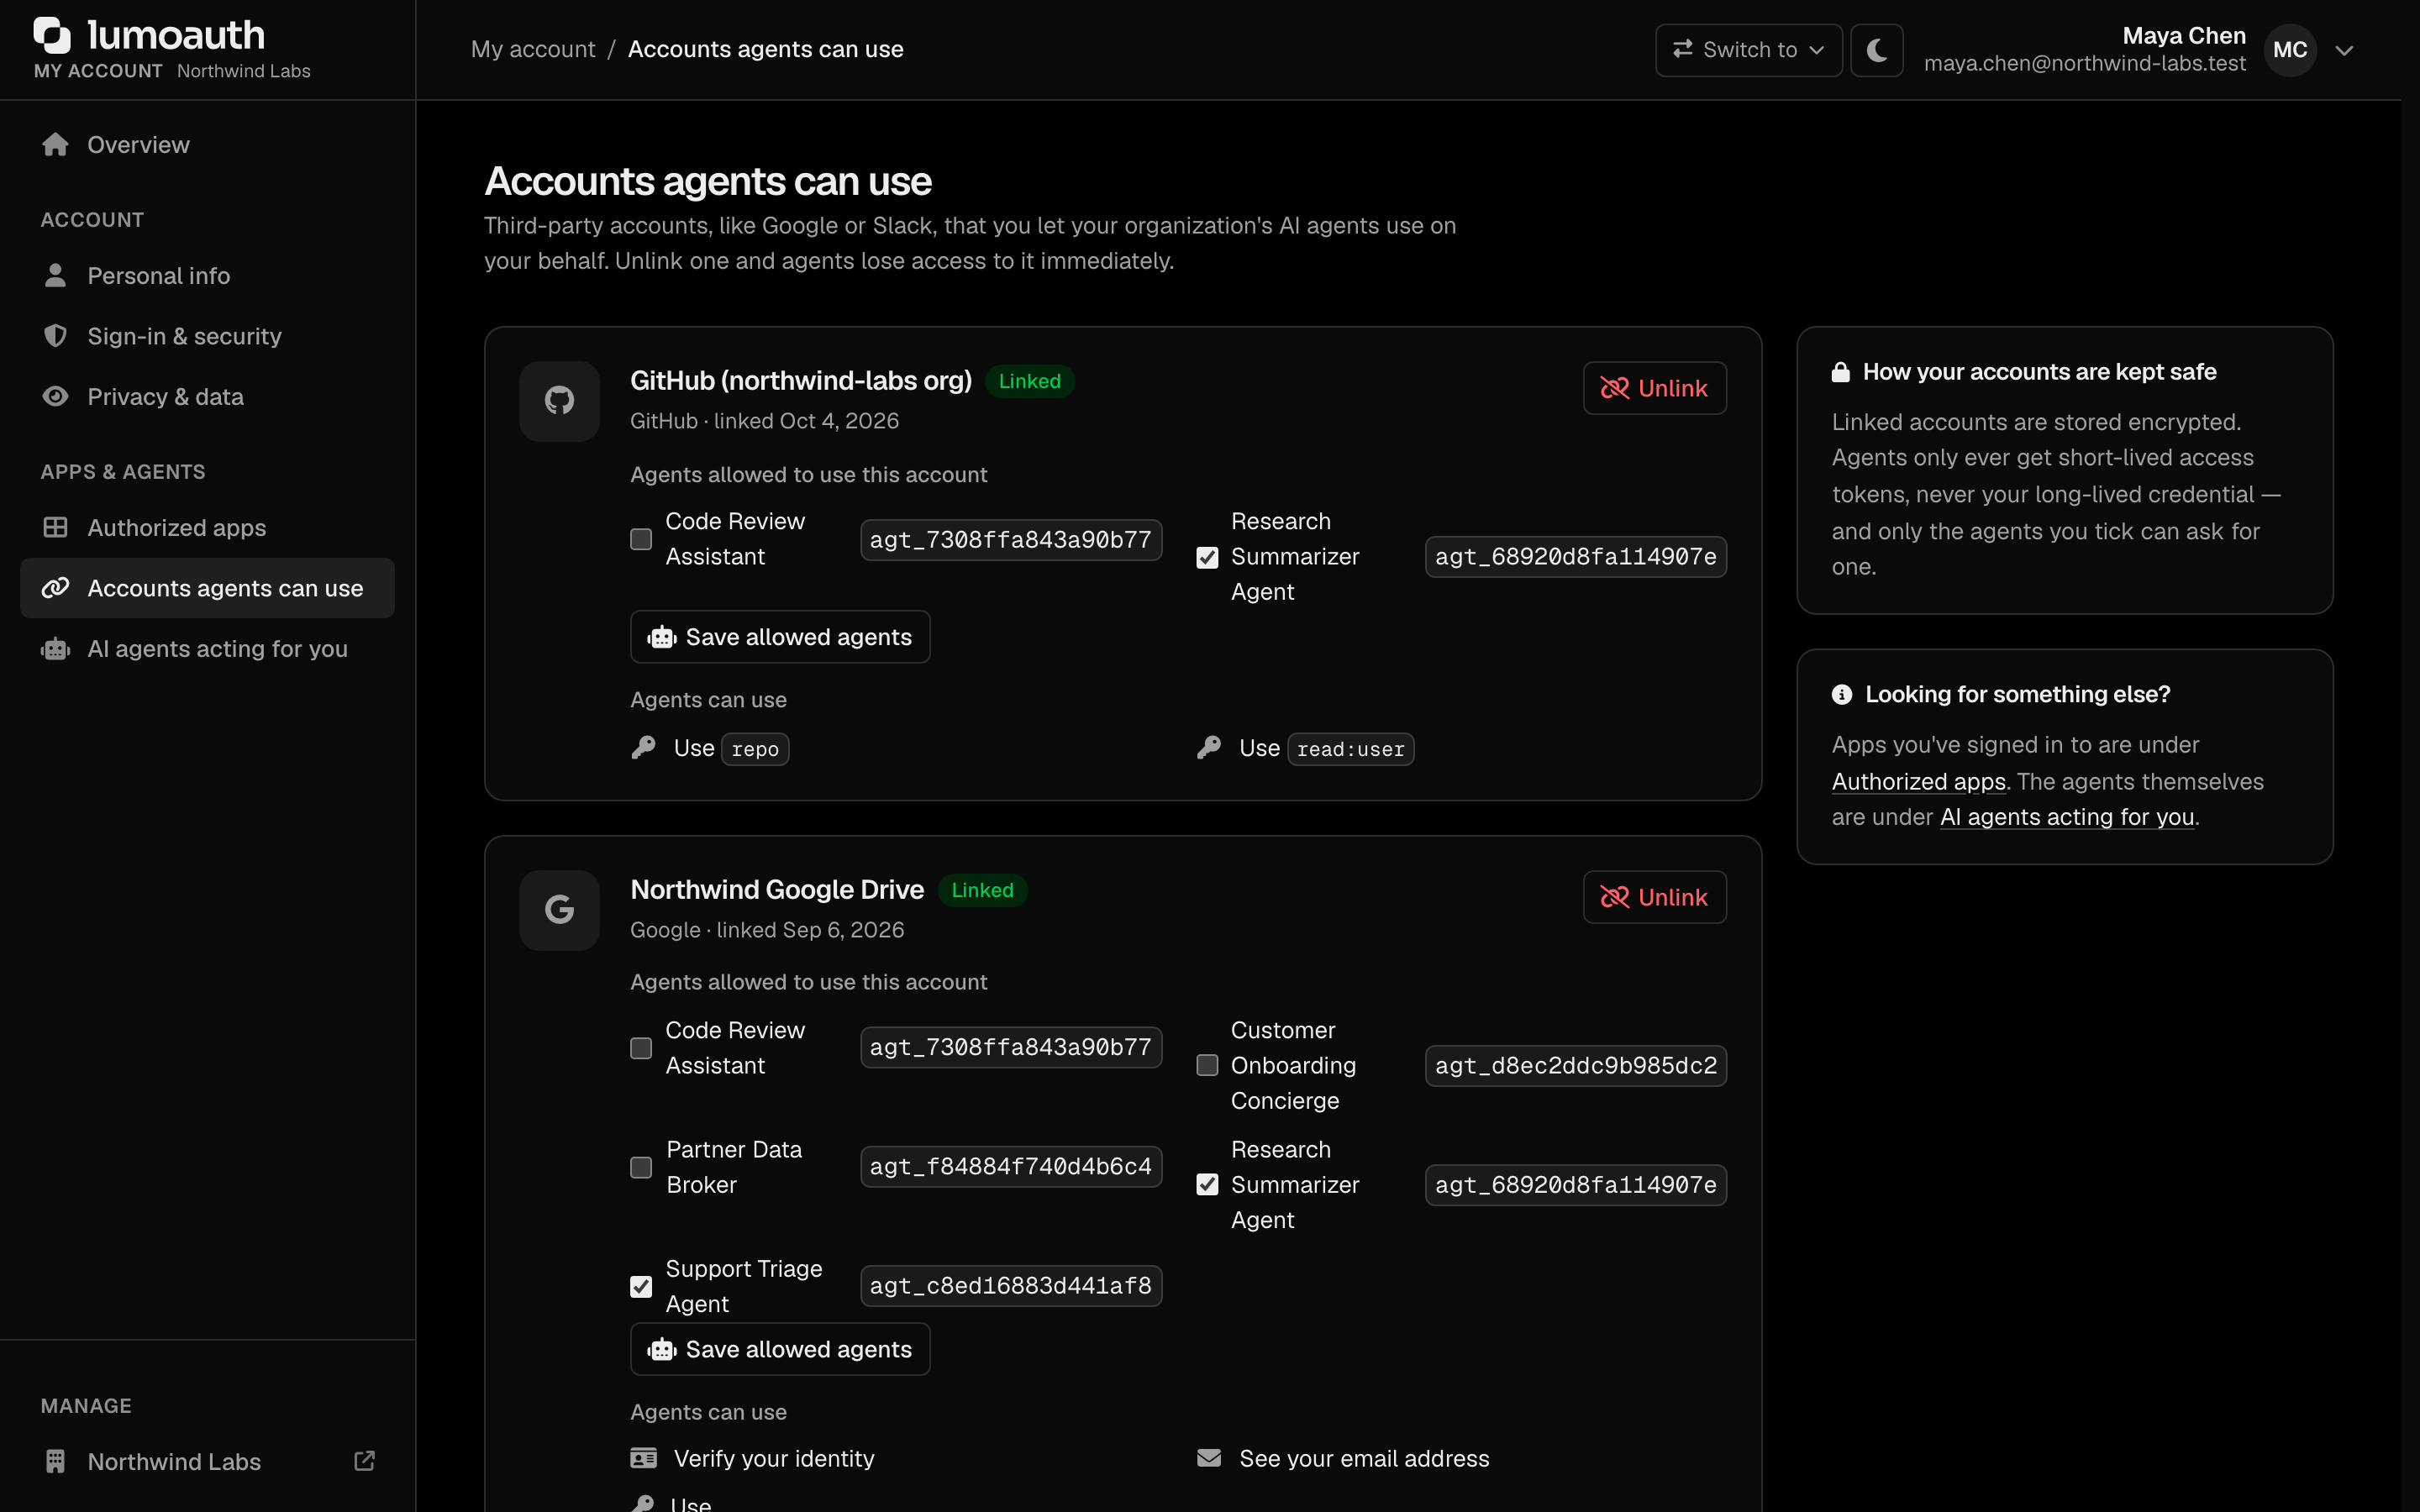The image size is (2420, 1512).
Task: Click agent ID agt_c8ed16883d441af8
Action: 1010,1285
